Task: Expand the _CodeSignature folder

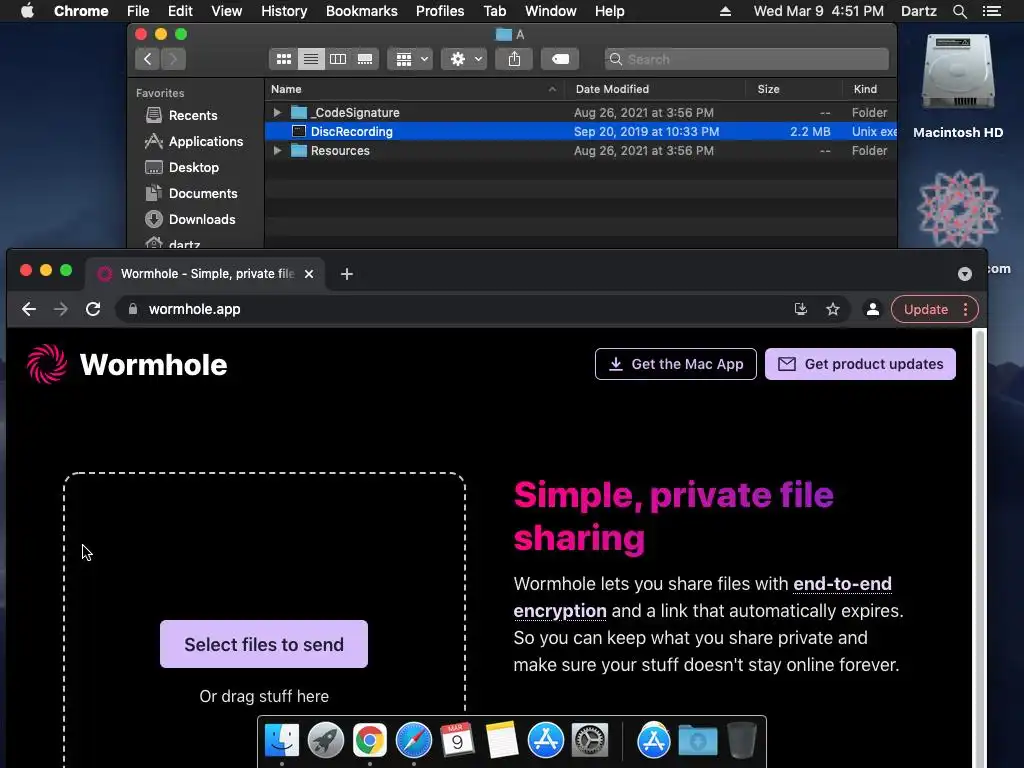Action: pyautogui.click(x=277, y=113)
